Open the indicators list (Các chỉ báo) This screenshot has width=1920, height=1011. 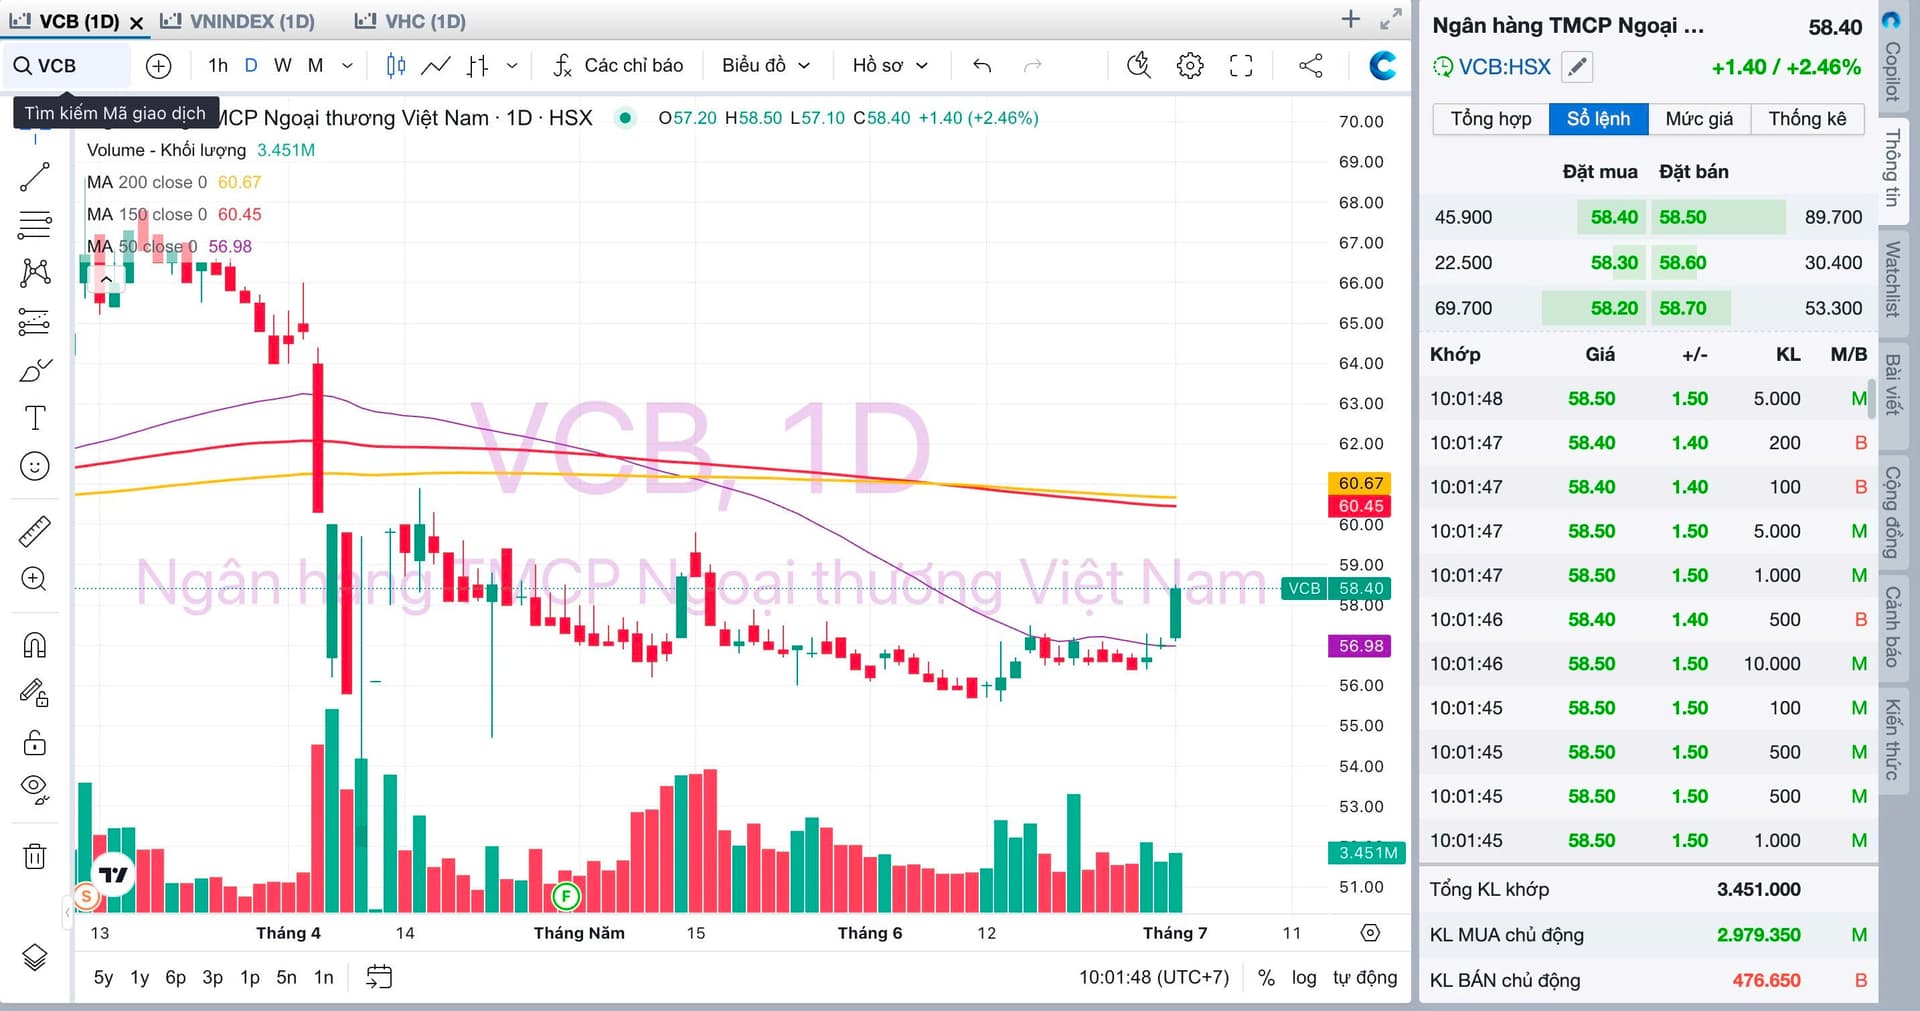point(619,66)
